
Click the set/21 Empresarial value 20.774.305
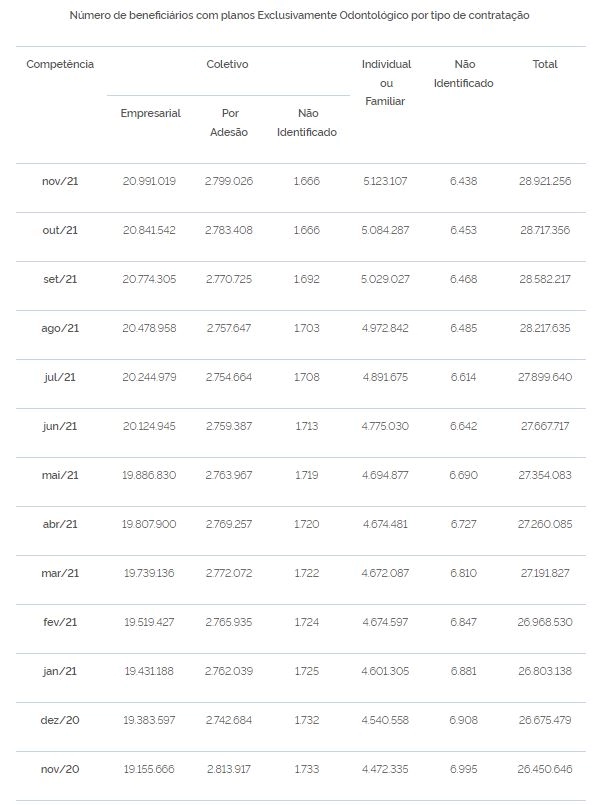(x=149, y=279)
